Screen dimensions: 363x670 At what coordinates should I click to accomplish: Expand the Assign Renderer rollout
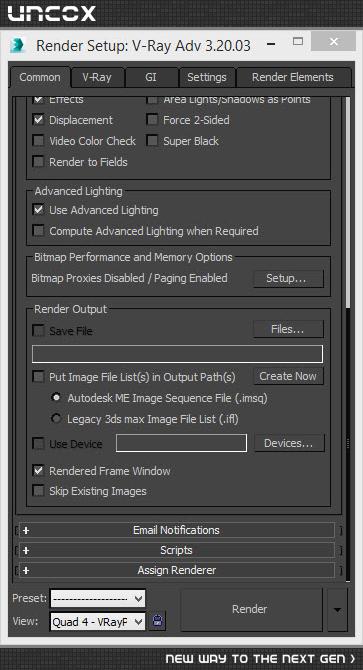click(177, 570)
